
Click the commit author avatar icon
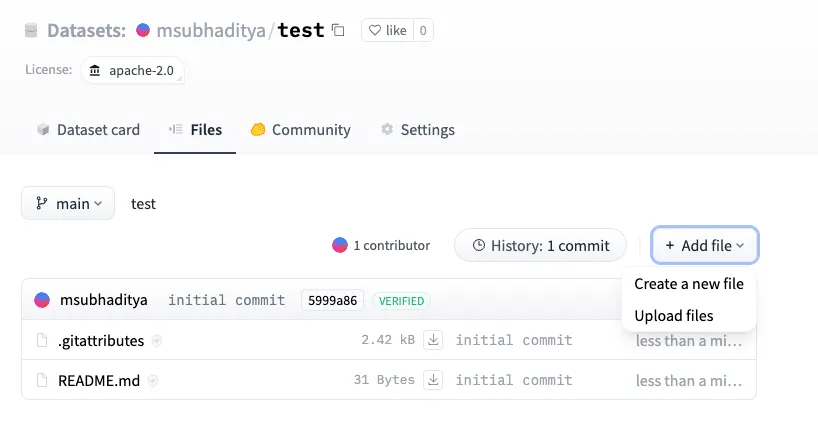tap(42, 300)
